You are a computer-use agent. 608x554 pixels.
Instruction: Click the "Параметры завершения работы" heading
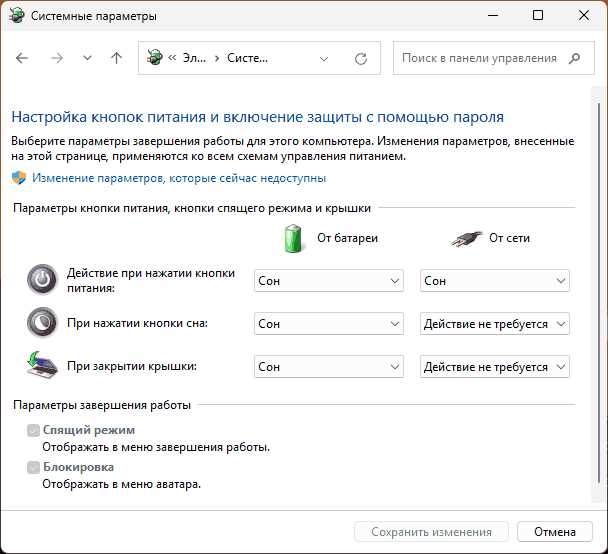coord(102,405)
